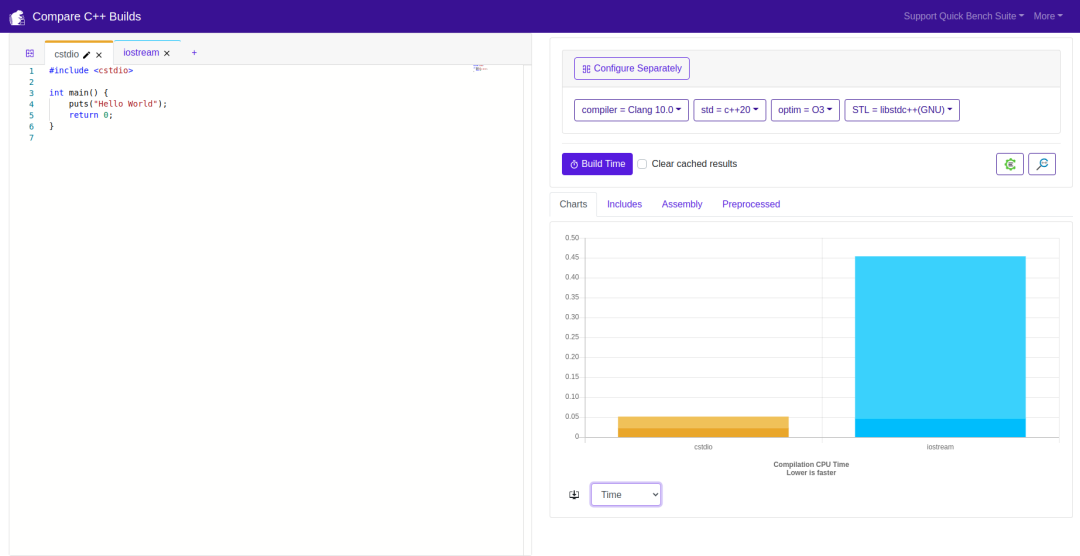1080x556 pixels.
Task: Open the Support Quick Bench Suite menu
Action: (x=963, y=16)
